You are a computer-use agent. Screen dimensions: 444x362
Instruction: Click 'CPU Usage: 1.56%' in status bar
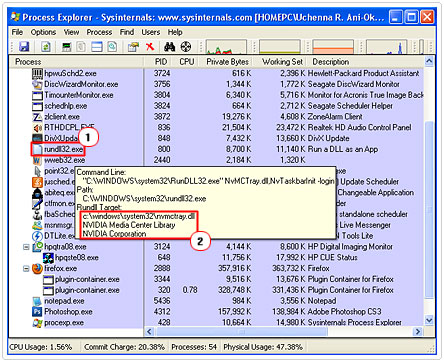(41, 347)
